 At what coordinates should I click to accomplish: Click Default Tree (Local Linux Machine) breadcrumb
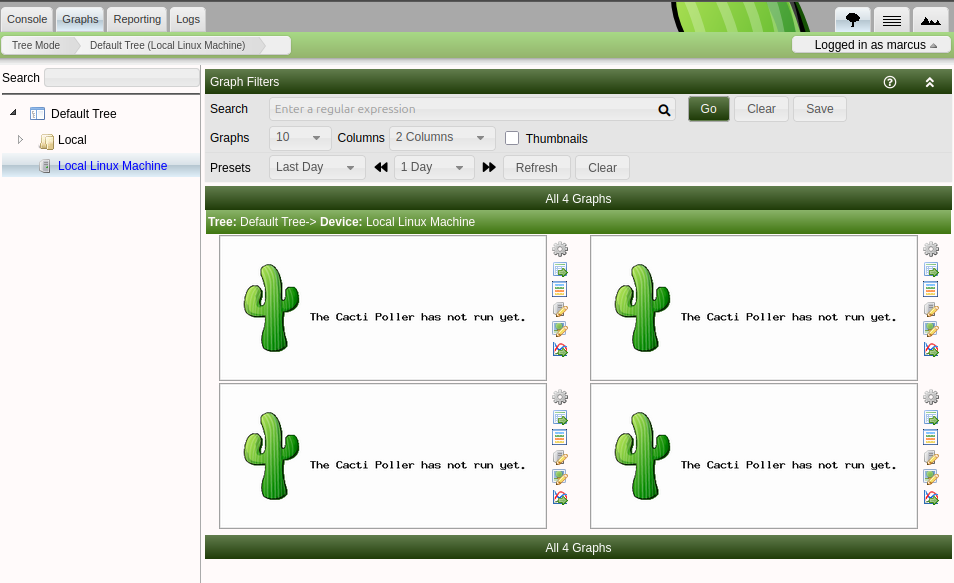(x=167, y=46)
